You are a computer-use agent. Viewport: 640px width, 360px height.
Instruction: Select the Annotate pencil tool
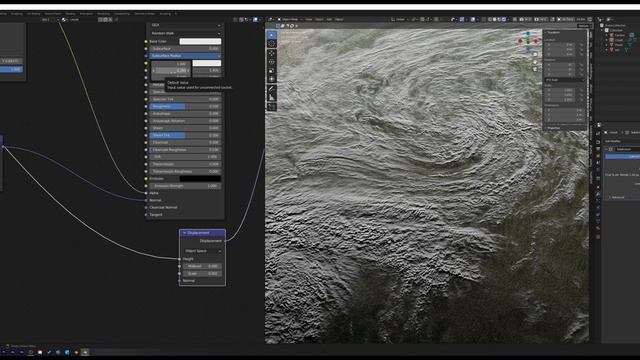271,89
